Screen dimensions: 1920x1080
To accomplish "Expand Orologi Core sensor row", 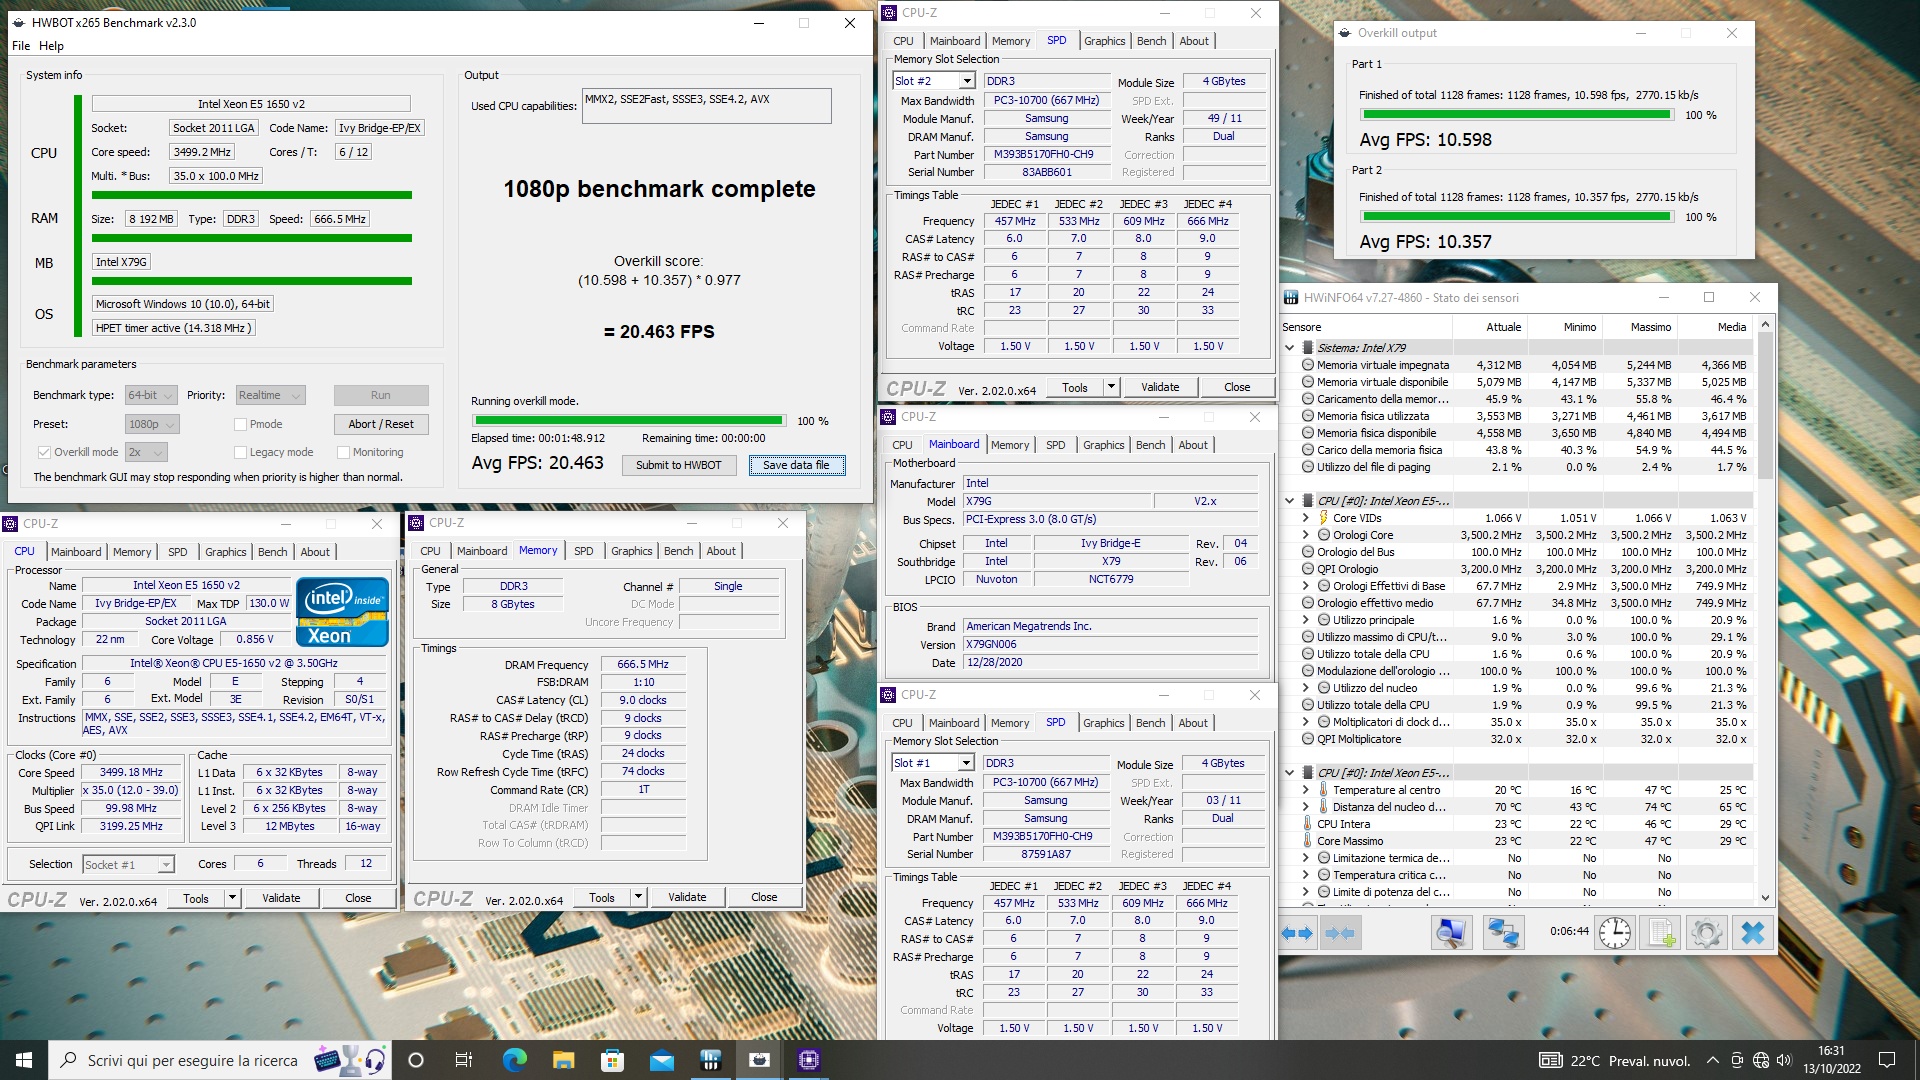I will click(1306, 535).
